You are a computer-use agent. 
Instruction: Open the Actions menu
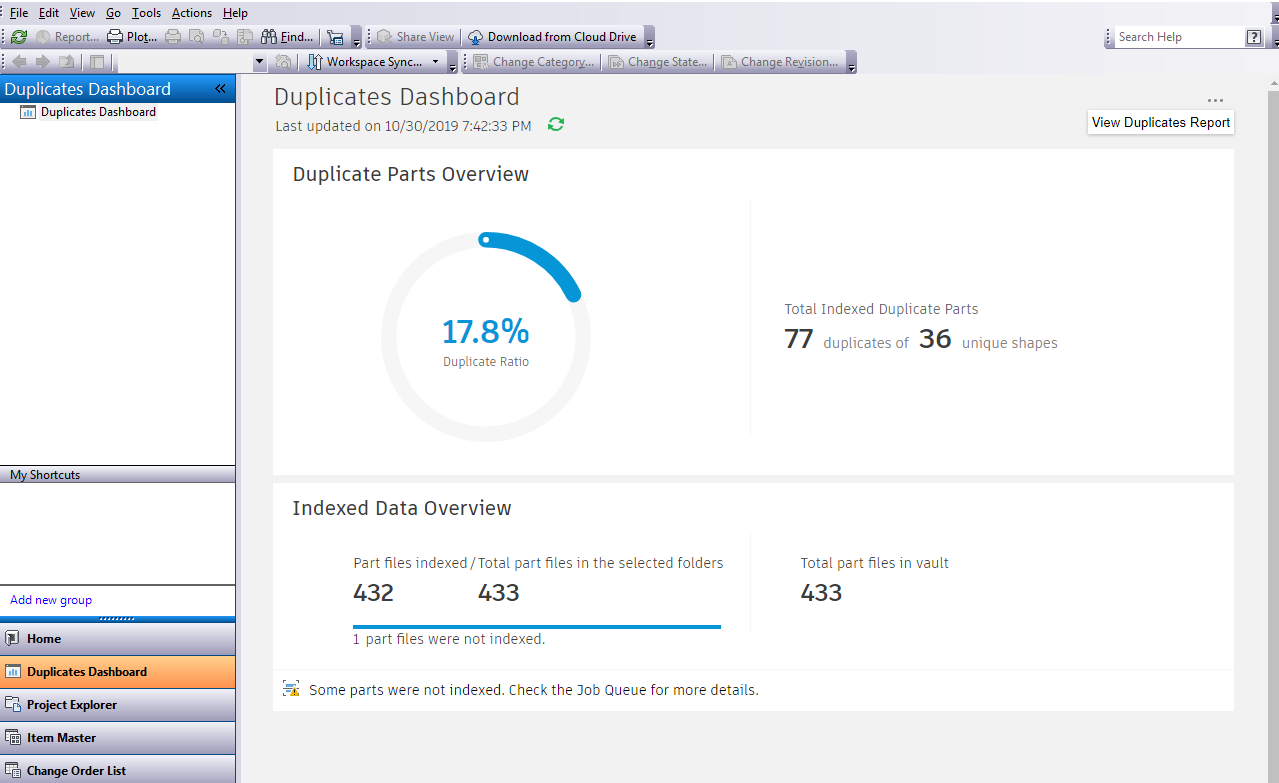coord(191,13)
